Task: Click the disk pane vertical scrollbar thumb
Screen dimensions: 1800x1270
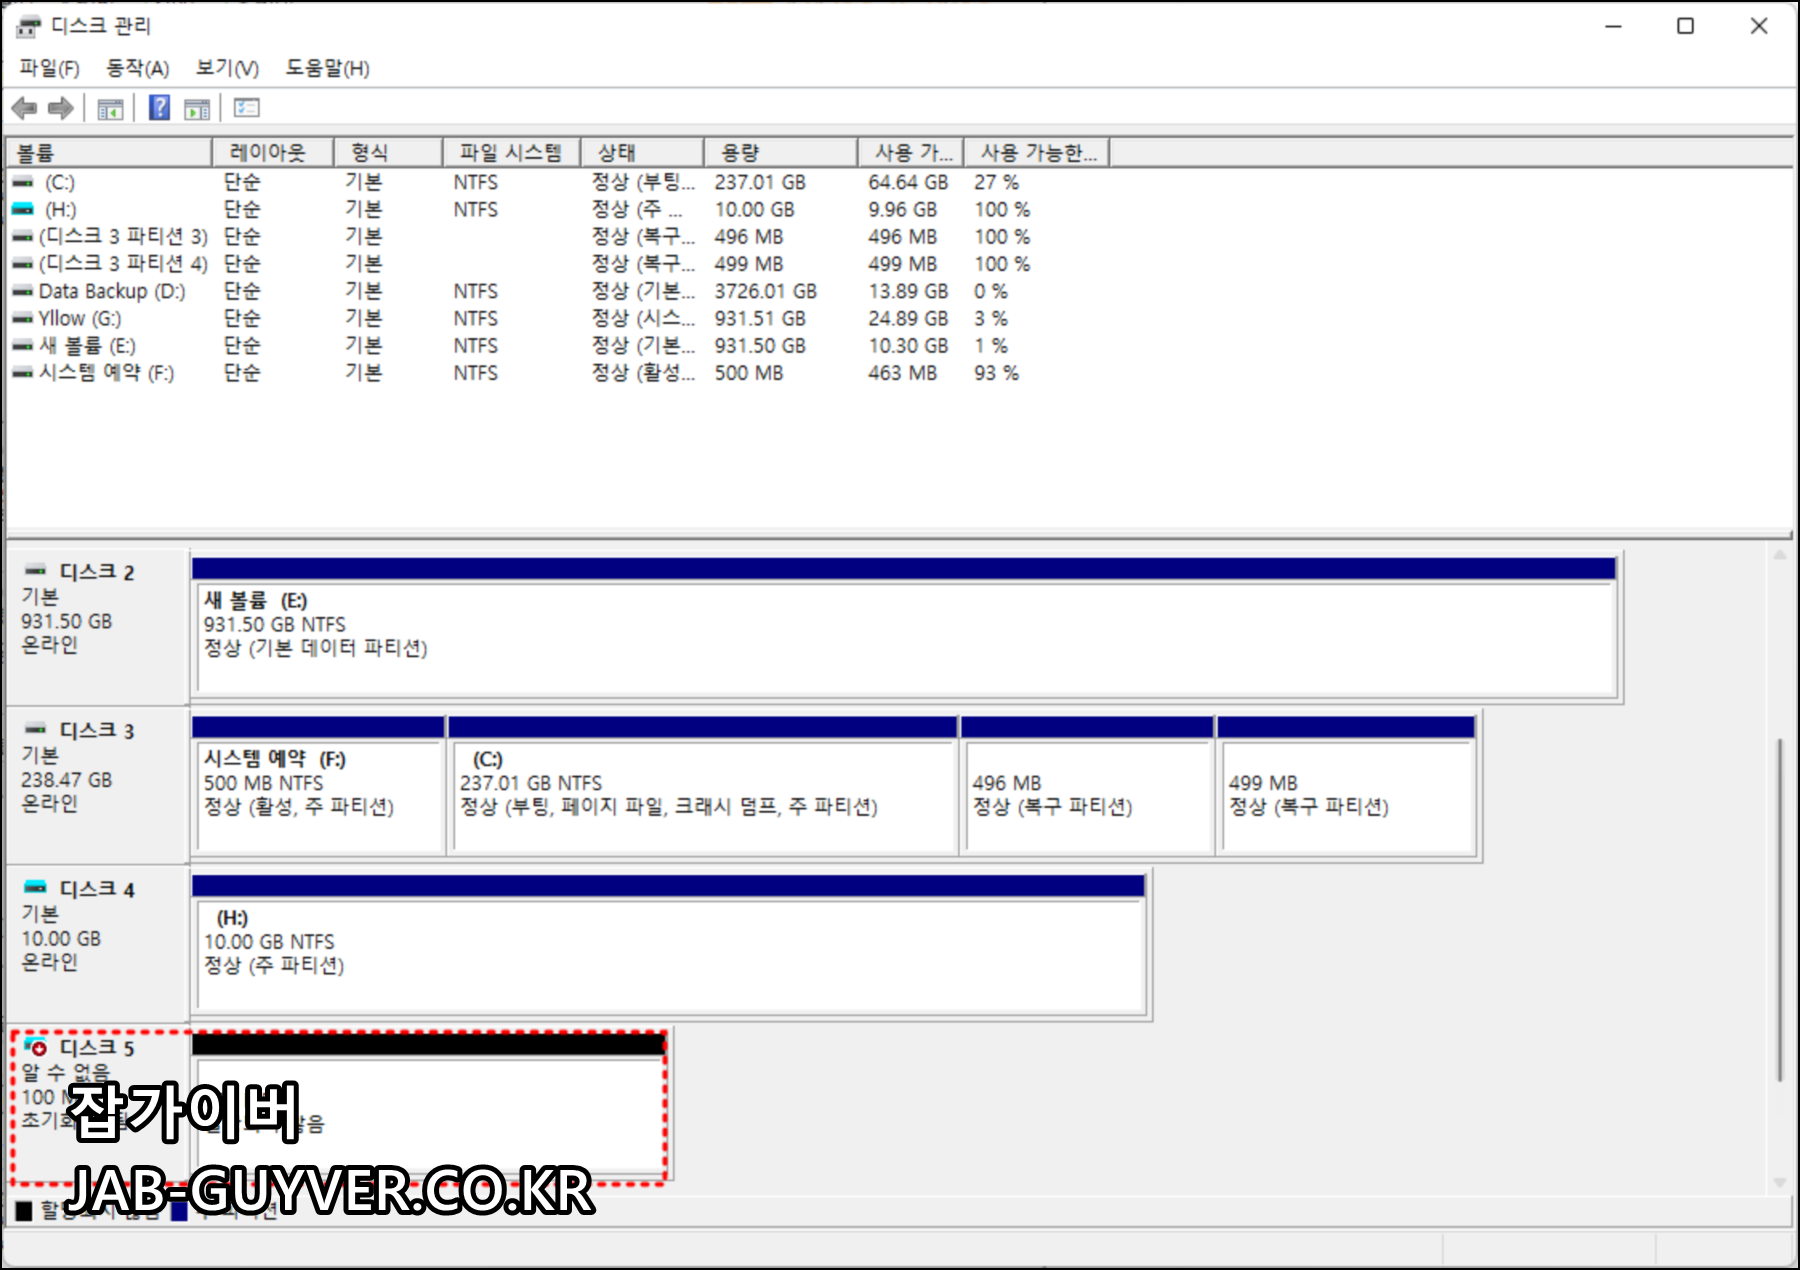Action: click(x=1780, y=910)
